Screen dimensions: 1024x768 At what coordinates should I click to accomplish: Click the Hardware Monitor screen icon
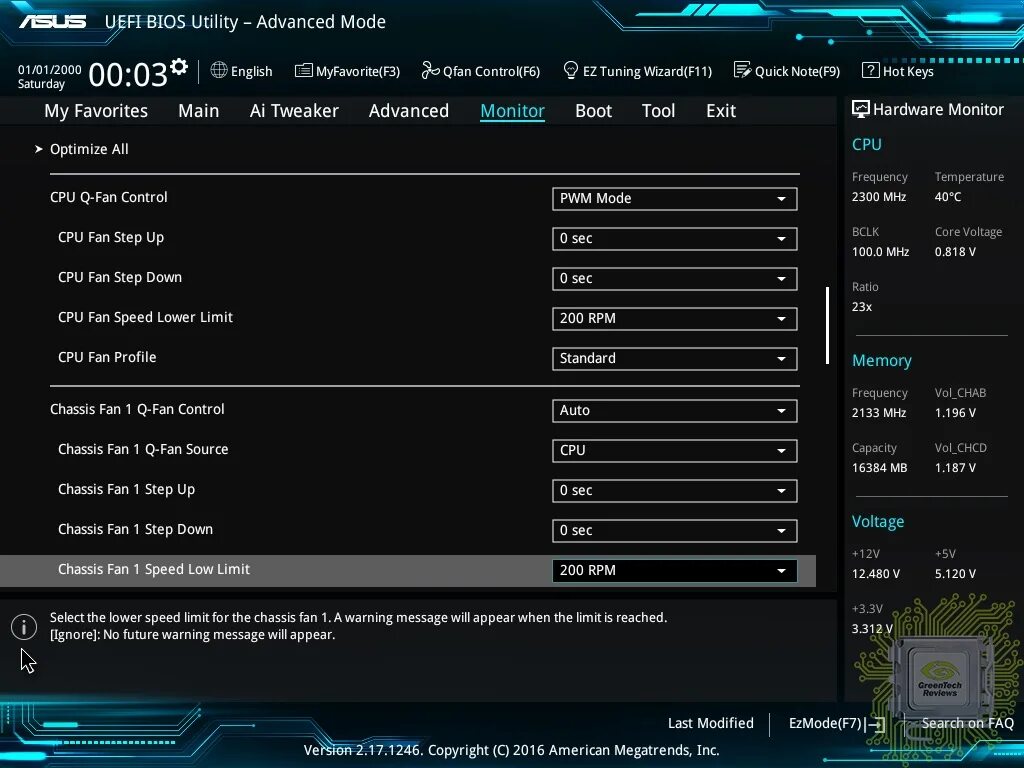tap(861, 109)
